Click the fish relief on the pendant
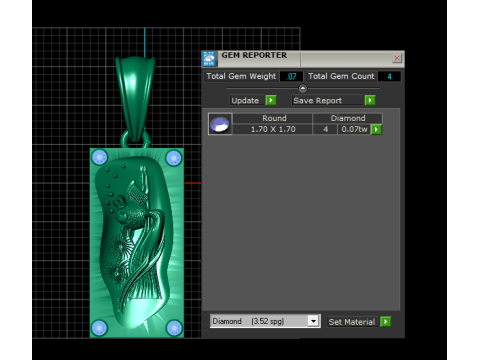 [132, 213]
